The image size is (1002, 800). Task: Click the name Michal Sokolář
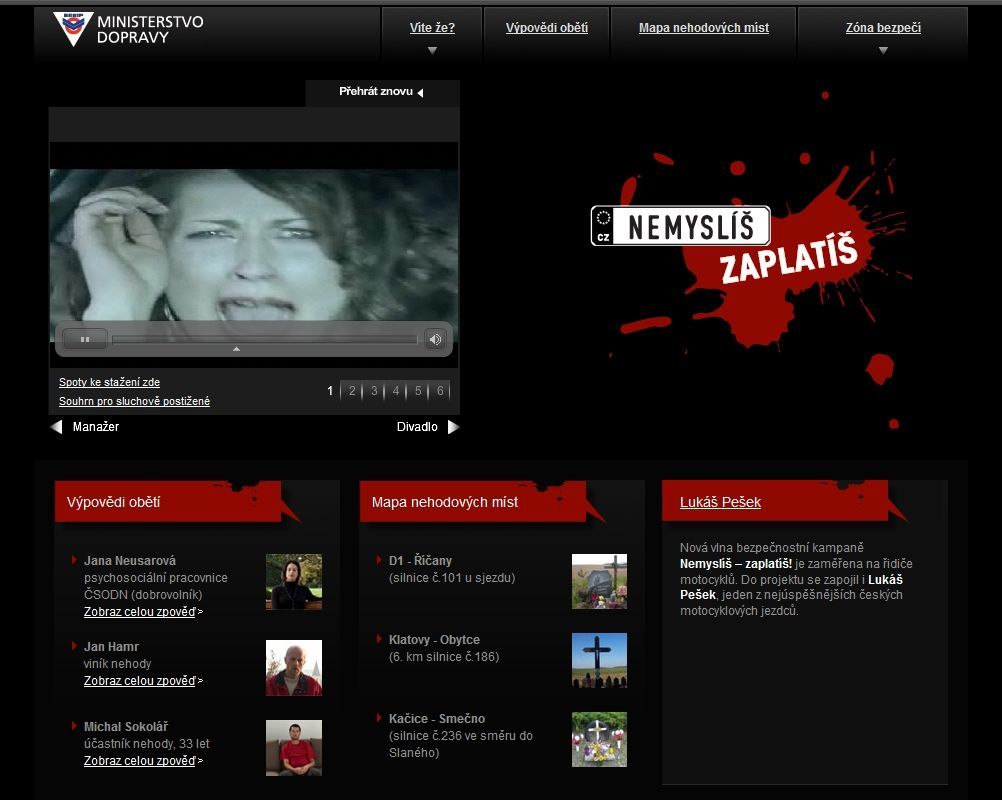[x=126, y=727]
